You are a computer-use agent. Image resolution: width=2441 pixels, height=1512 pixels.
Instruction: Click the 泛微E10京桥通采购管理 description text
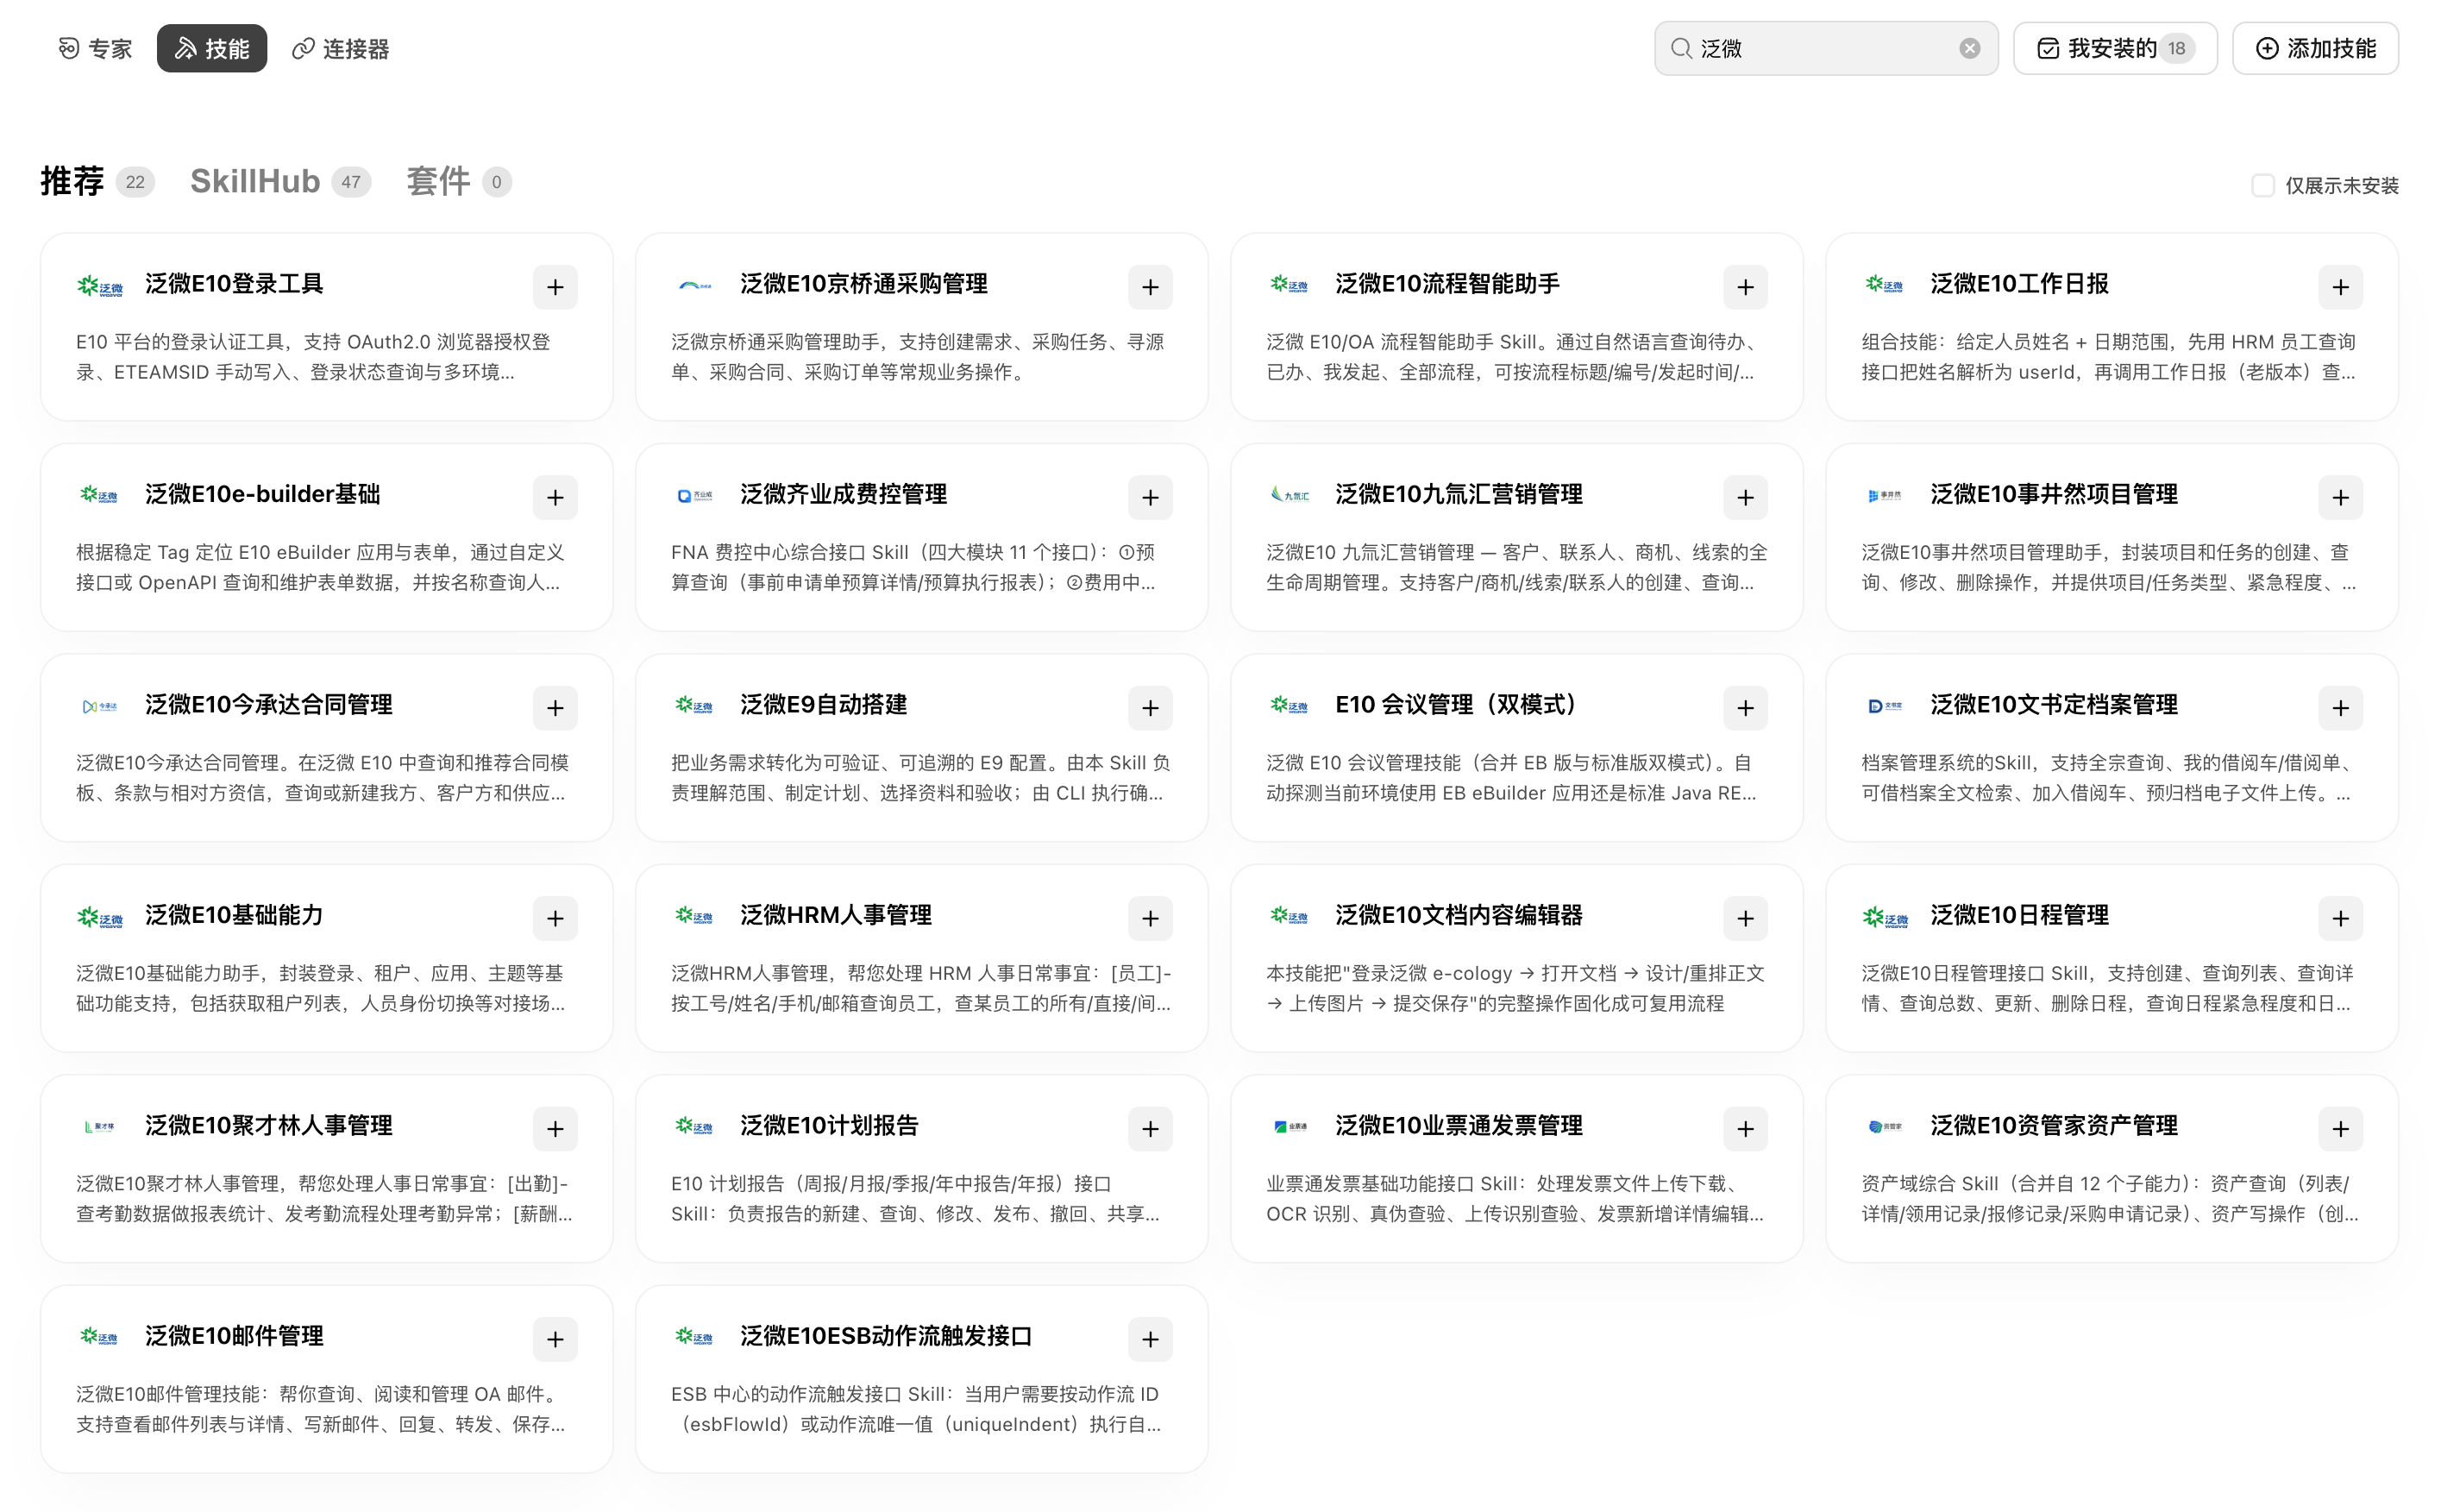[x=917, y=357]
